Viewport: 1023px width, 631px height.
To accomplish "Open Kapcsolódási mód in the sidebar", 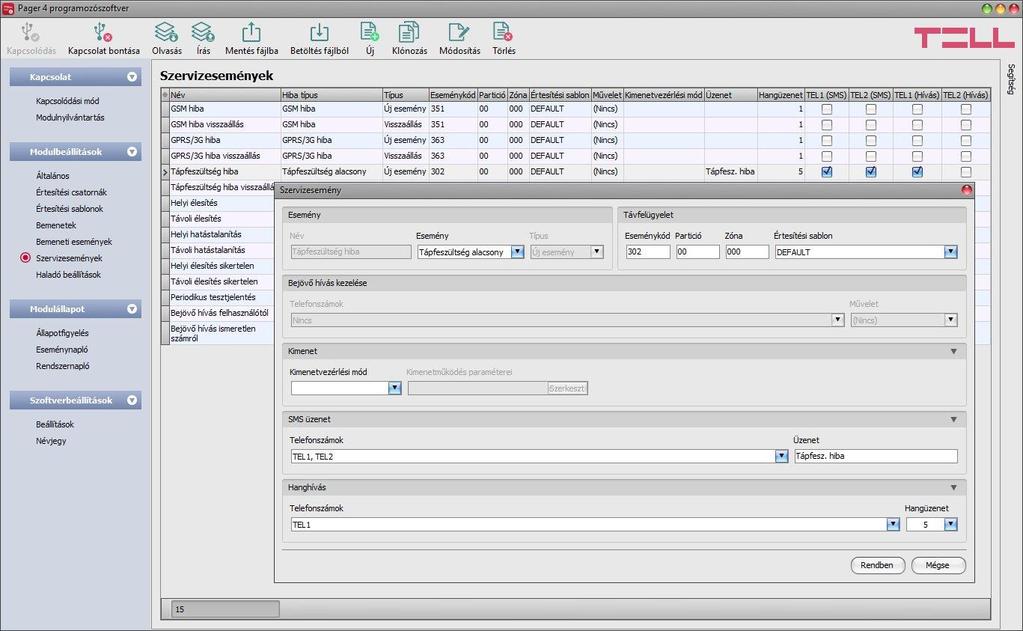I will 67,101.
